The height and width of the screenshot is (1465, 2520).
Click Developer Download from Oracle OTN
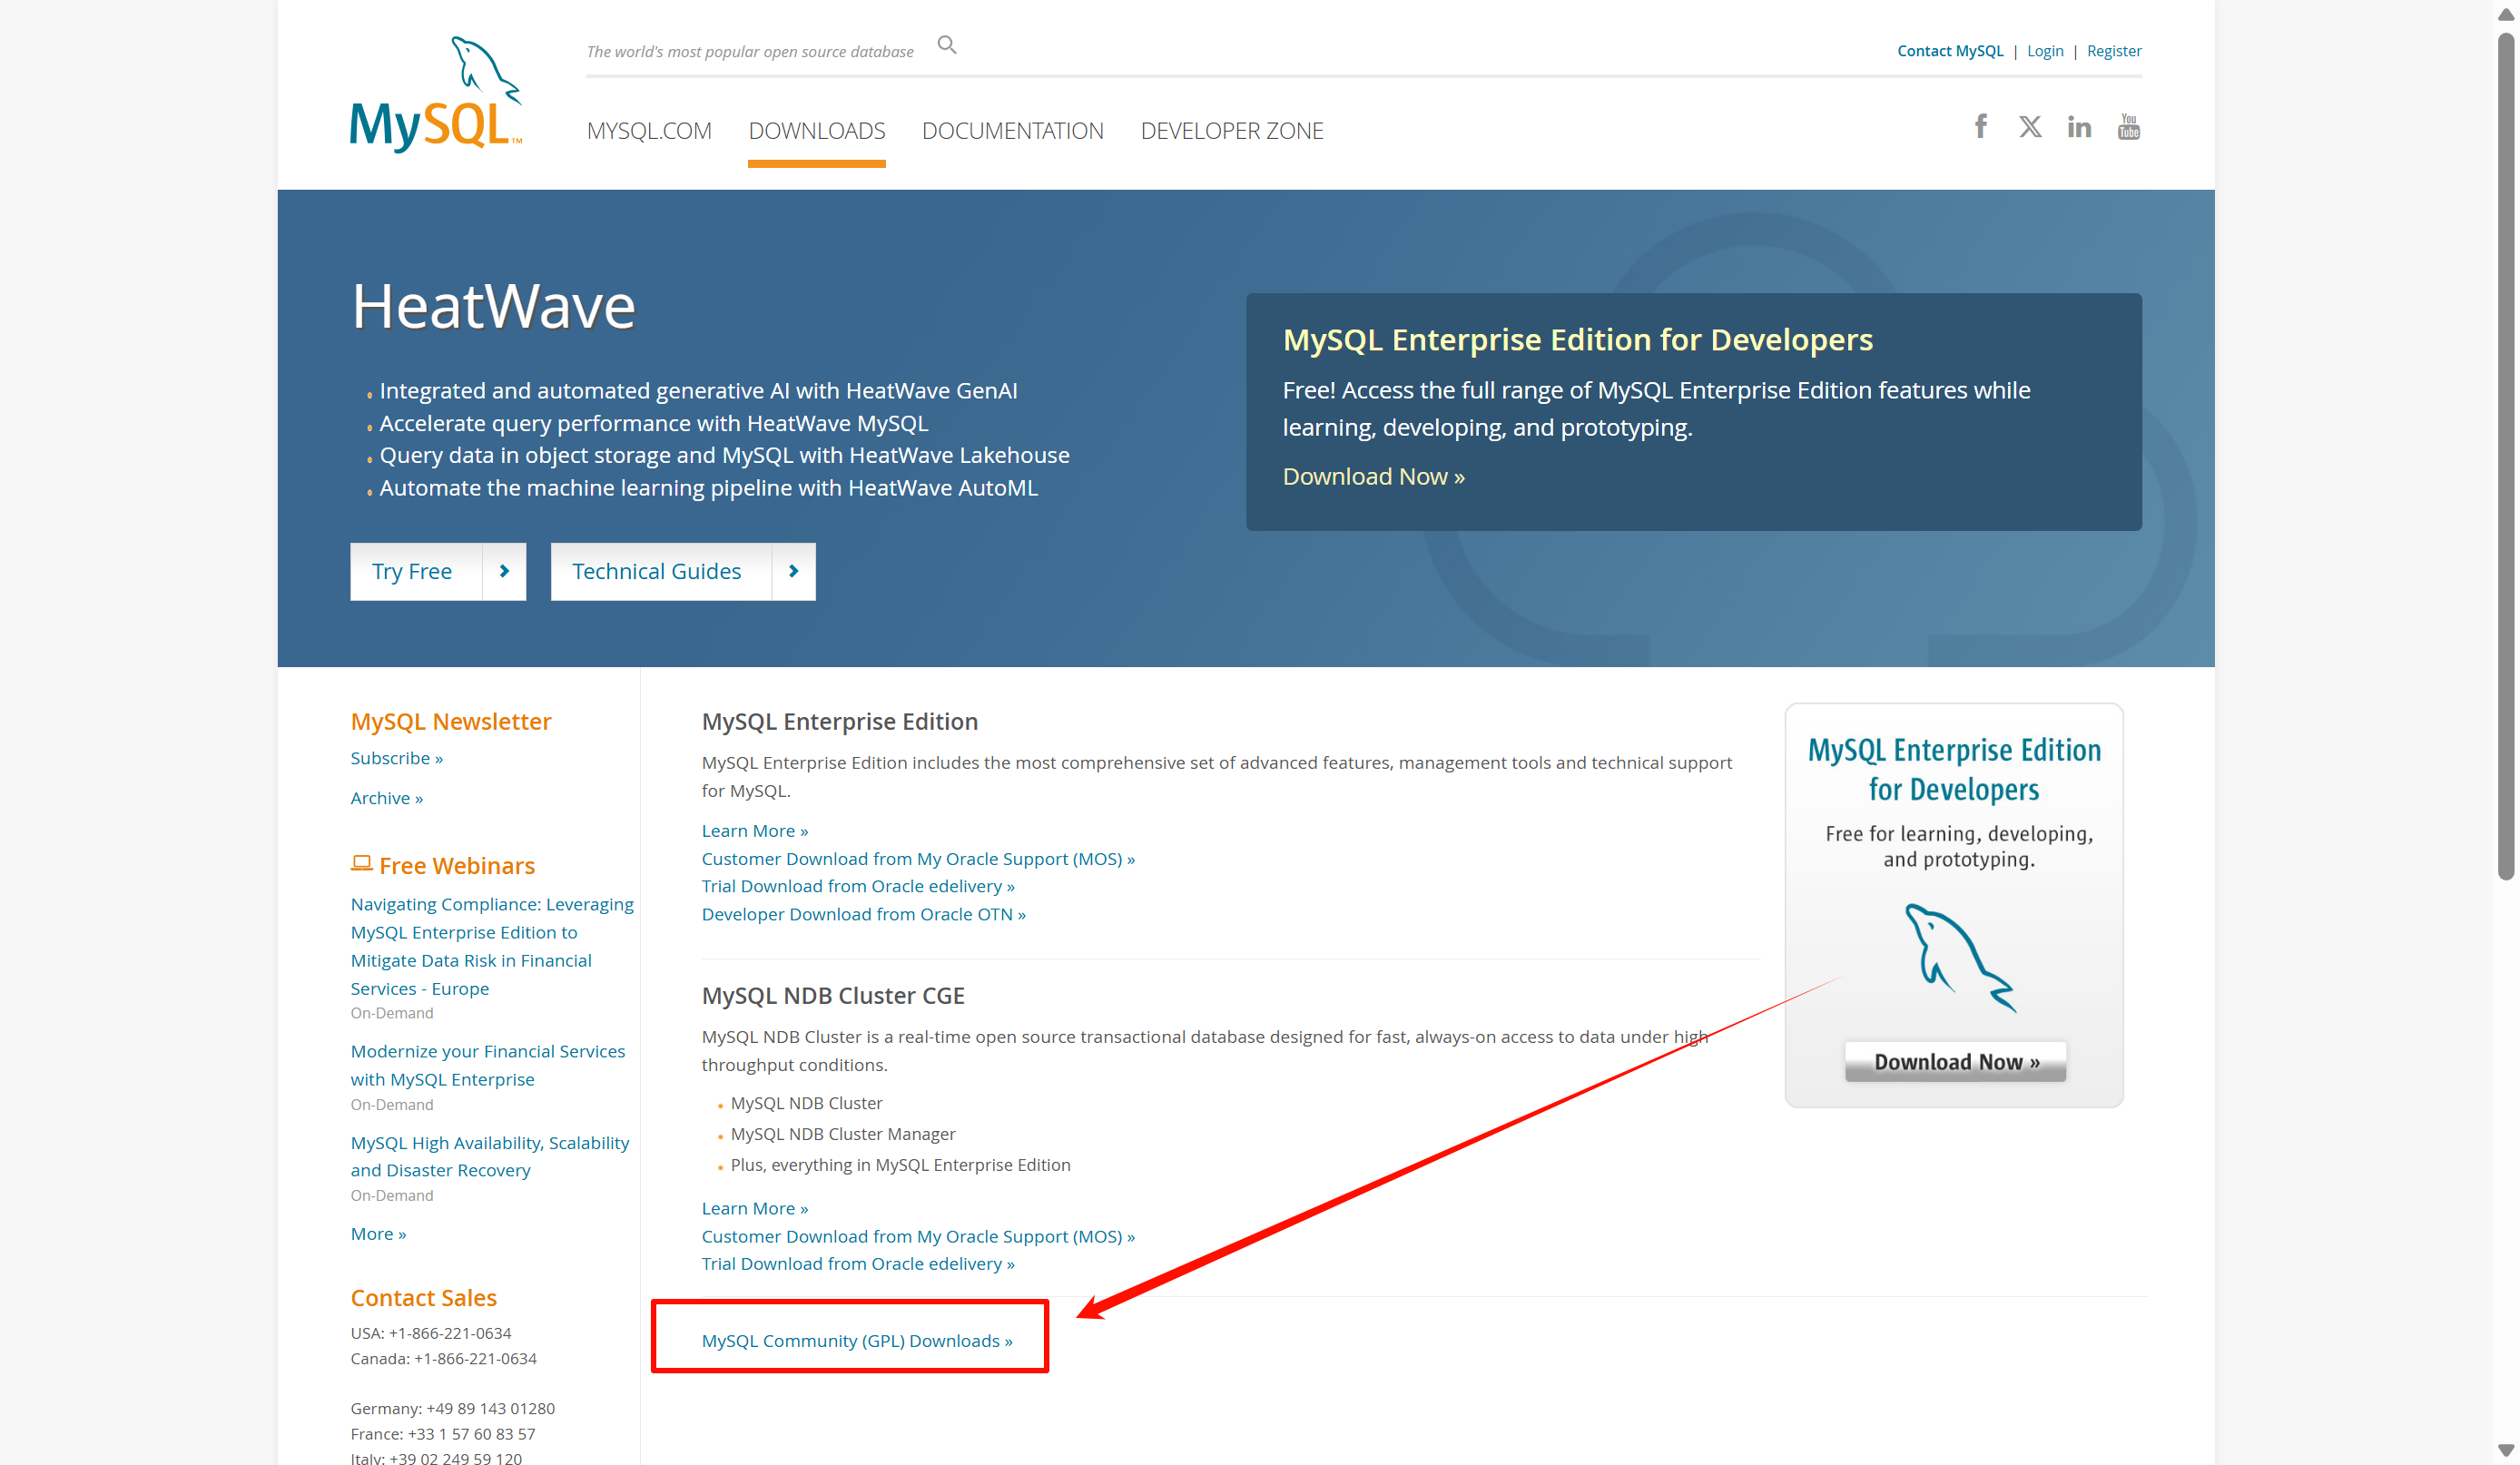(862, 914)
